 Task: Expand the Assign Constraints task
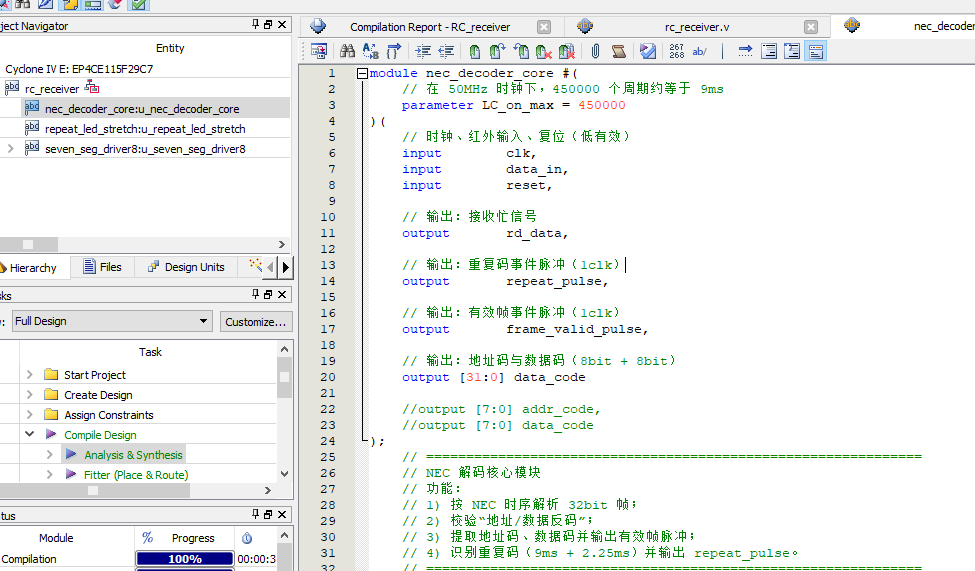(x=29, y=414)
